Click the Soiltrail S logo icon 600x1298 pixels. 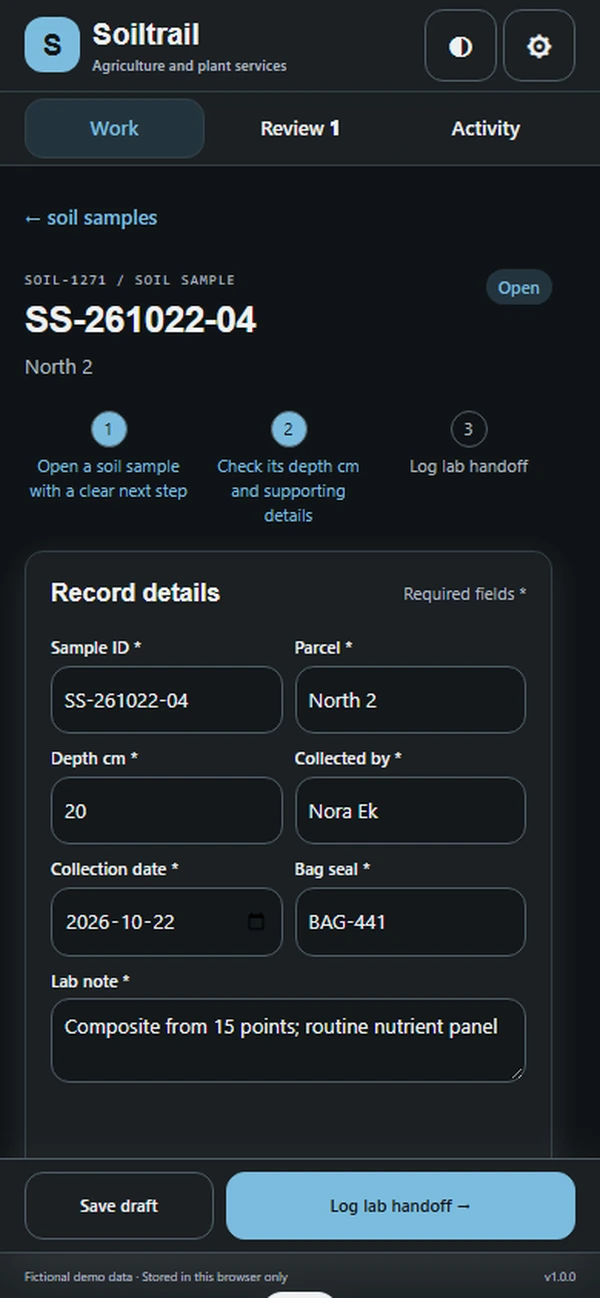(x=52, y=45)
